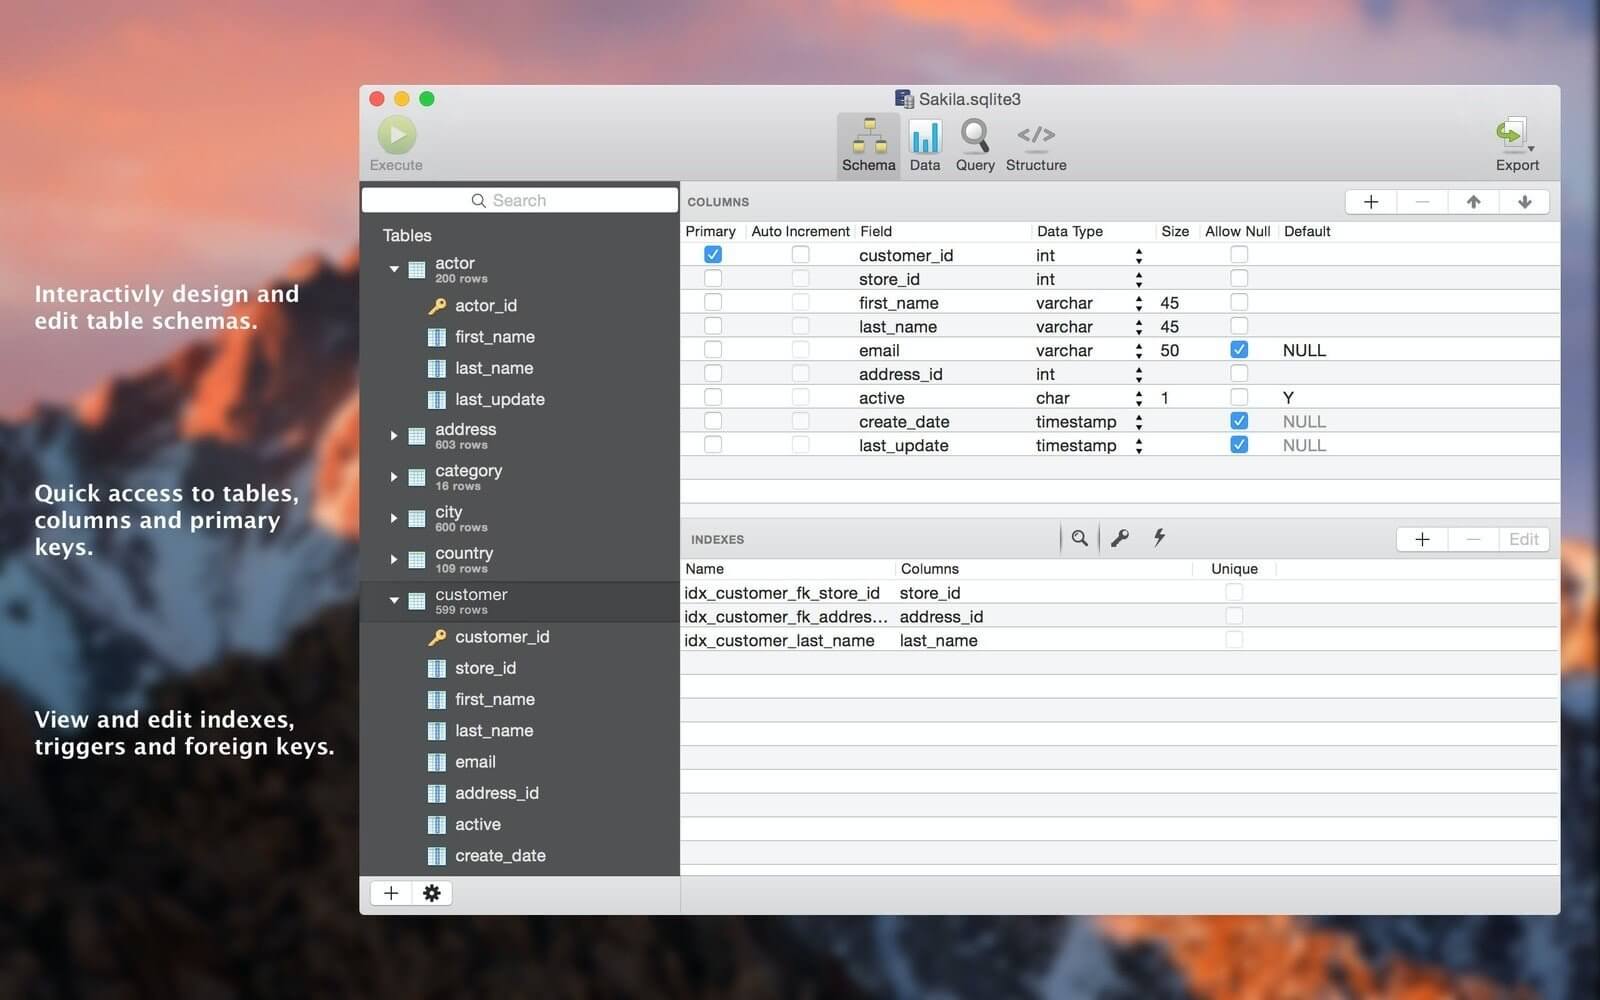Enable Allow Null for the address_id column
The width and height of the screenshot is (1600, 1000).
(x=1238, y=373)
